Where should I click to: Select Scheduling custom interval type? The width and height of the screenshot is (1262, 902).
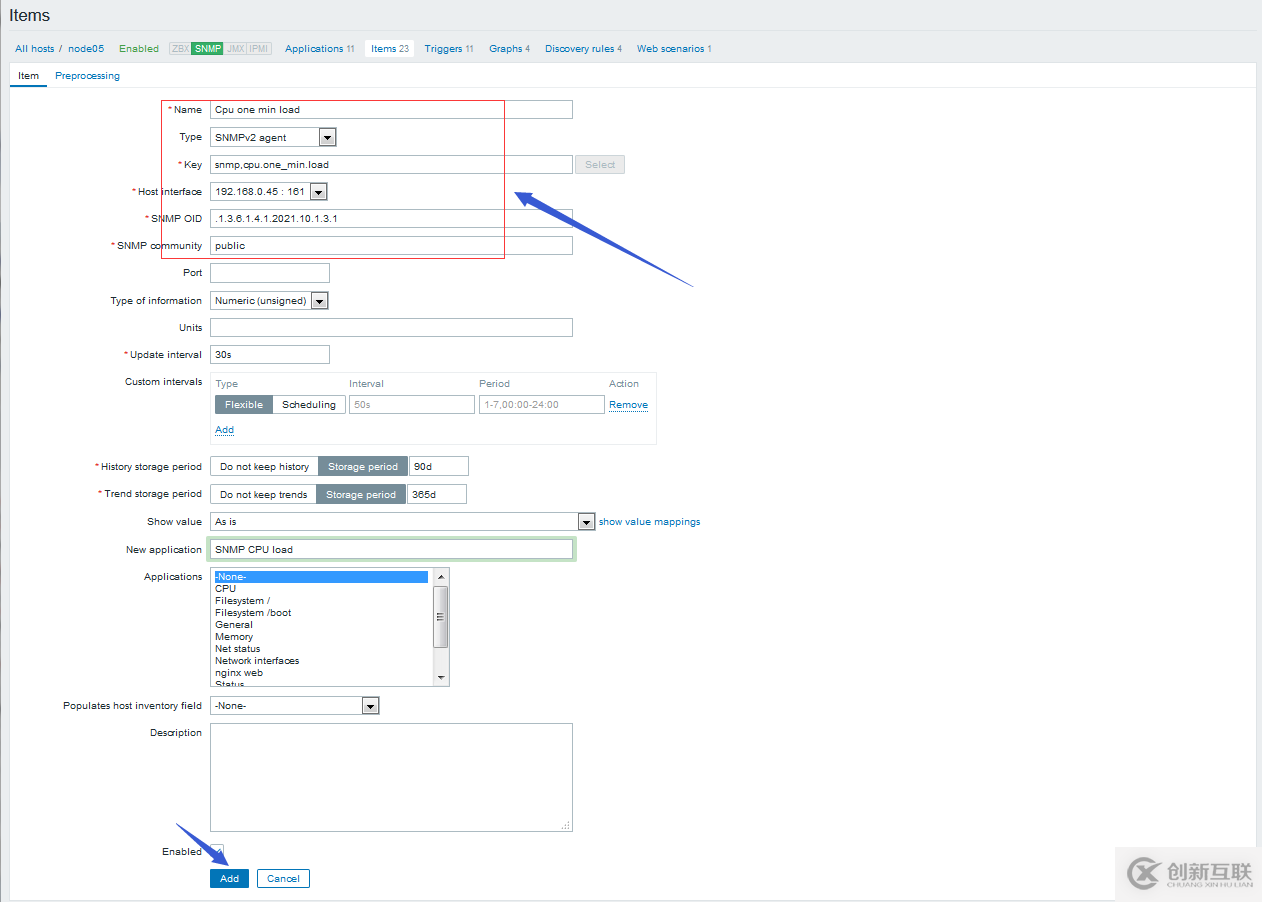click(309, 404)
